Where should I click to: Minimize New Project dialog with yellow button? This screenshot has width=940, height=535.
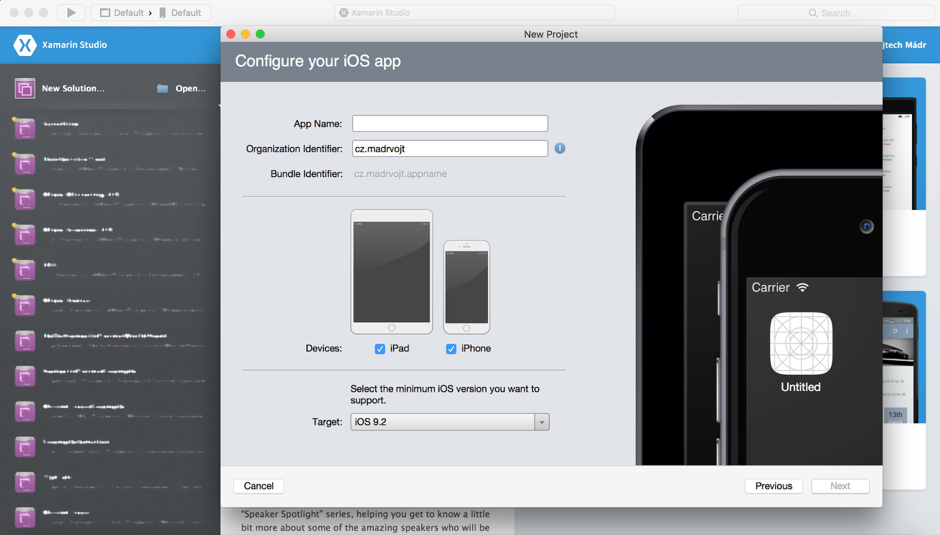245,34
